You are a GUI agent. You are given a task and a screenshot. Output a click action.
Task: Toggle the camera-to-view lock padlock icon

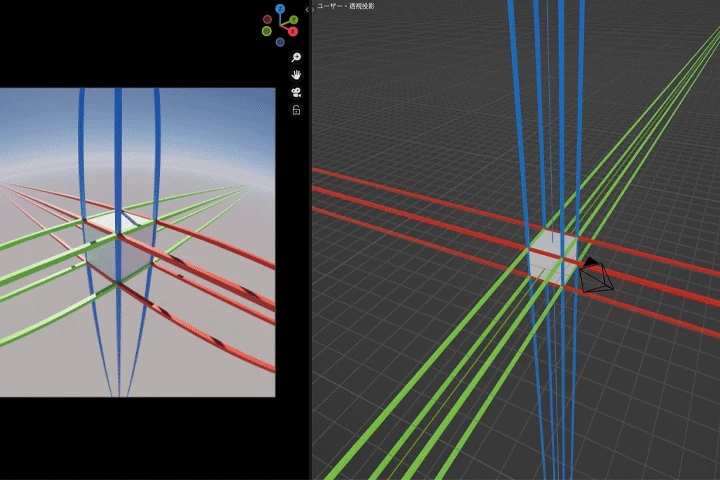coord(296,110)
